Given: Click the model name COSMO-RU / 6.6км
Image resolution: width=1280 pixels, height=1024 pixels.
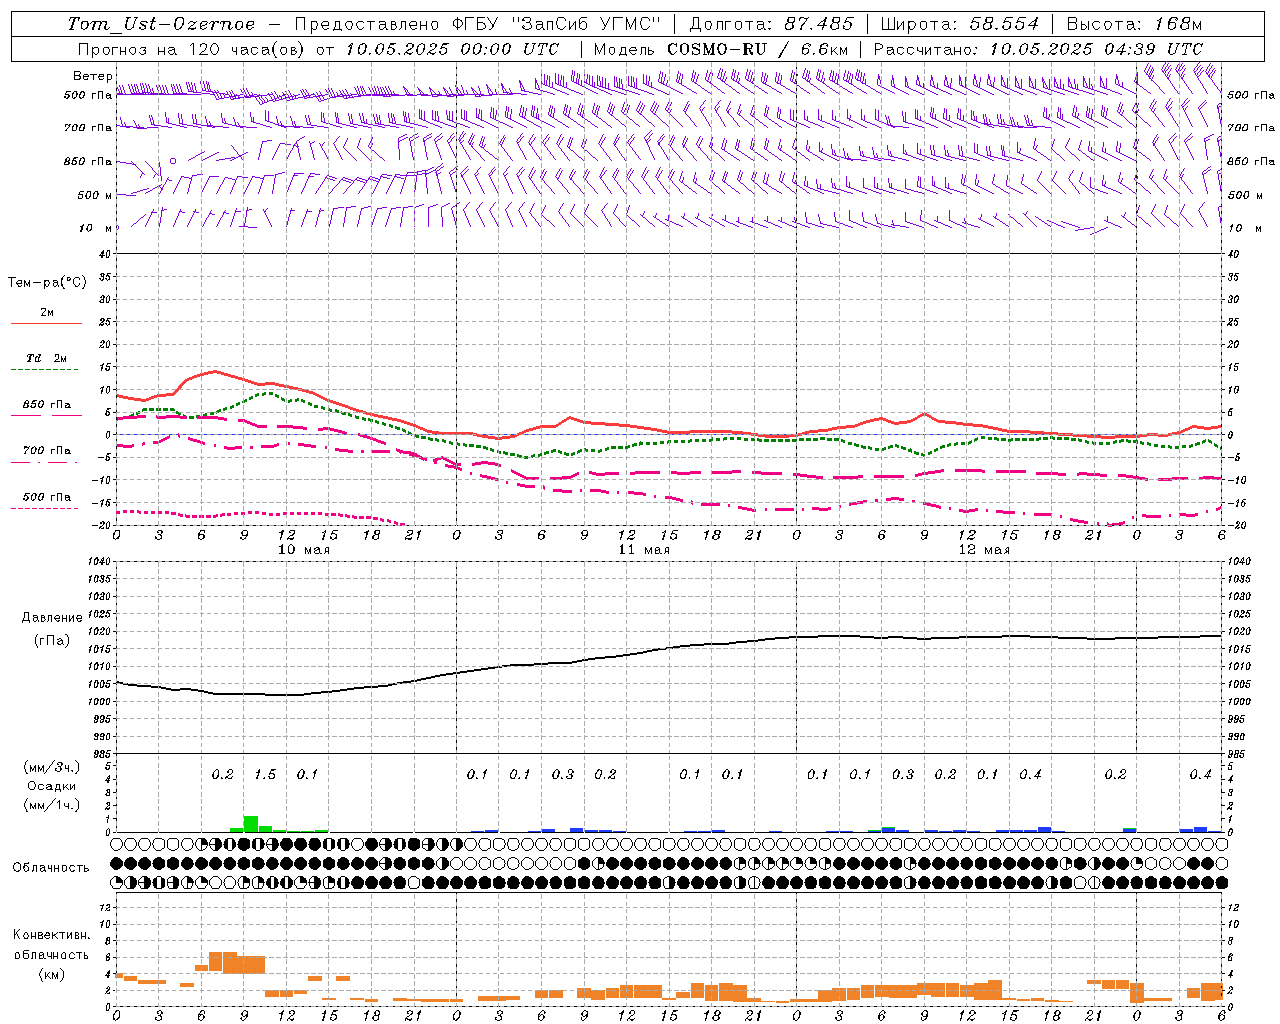Looking at the screenshot, I should pos(758,49).
